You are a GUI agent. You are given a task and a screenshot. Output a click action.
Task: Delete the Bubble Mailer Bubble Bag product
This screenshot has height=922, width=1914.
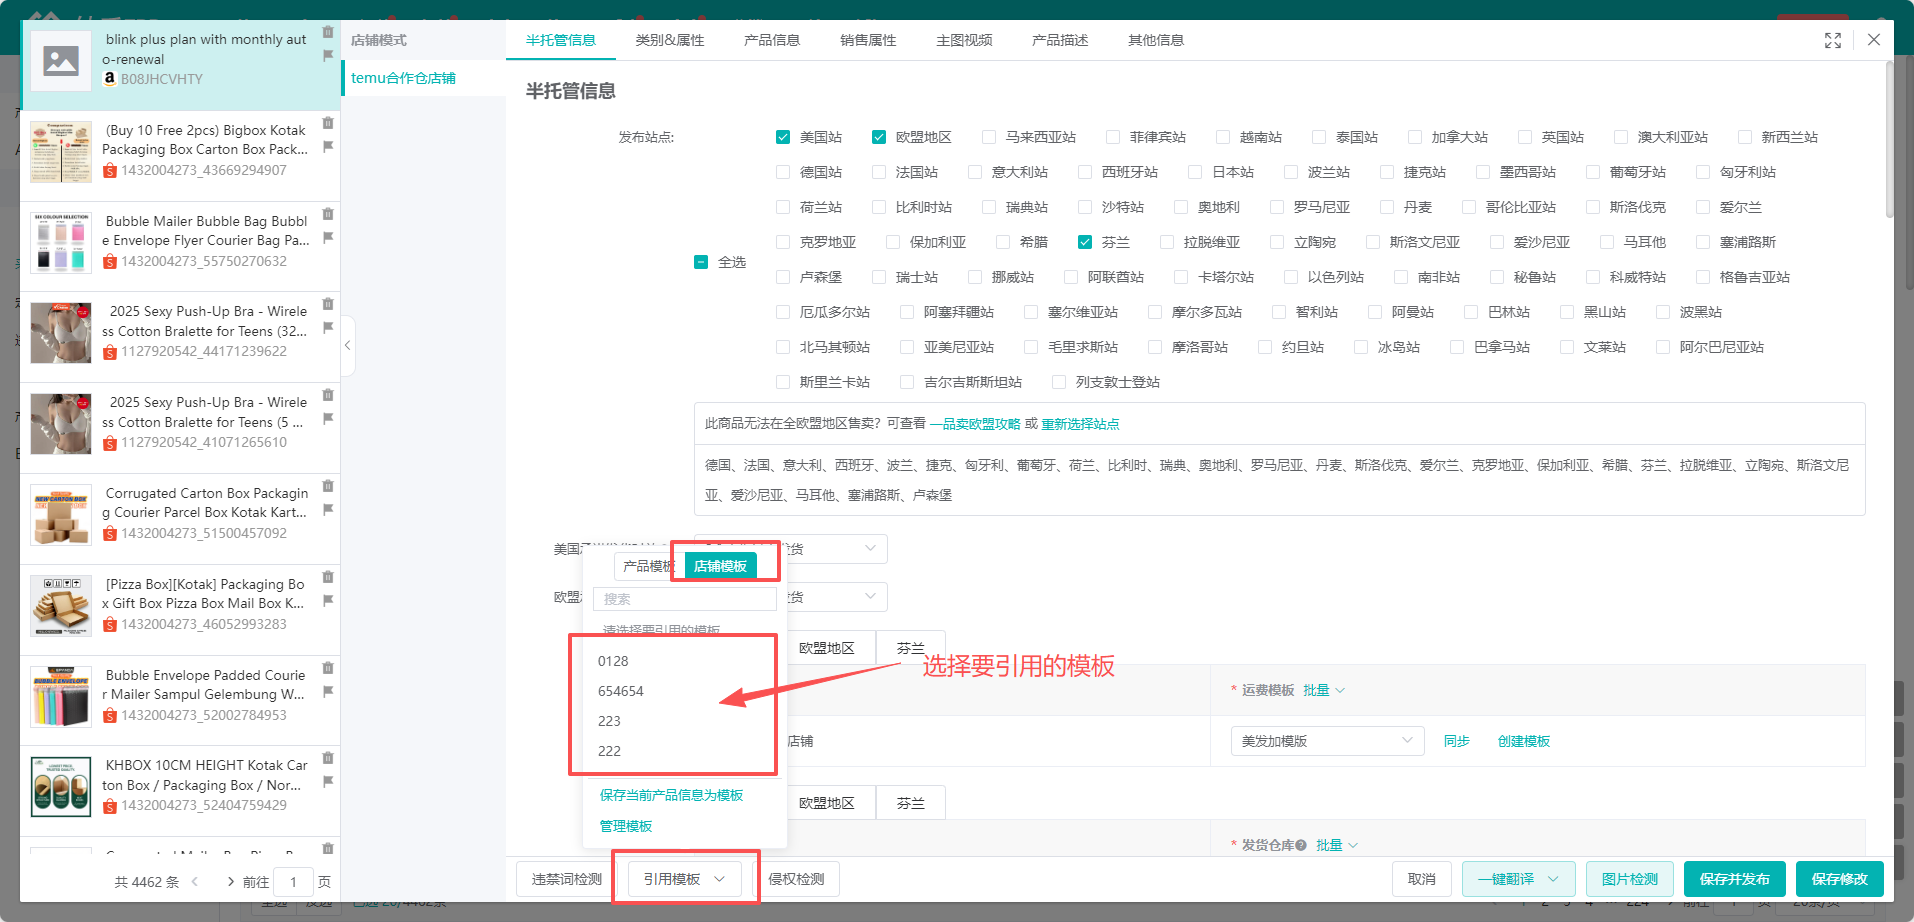point(328,214)
